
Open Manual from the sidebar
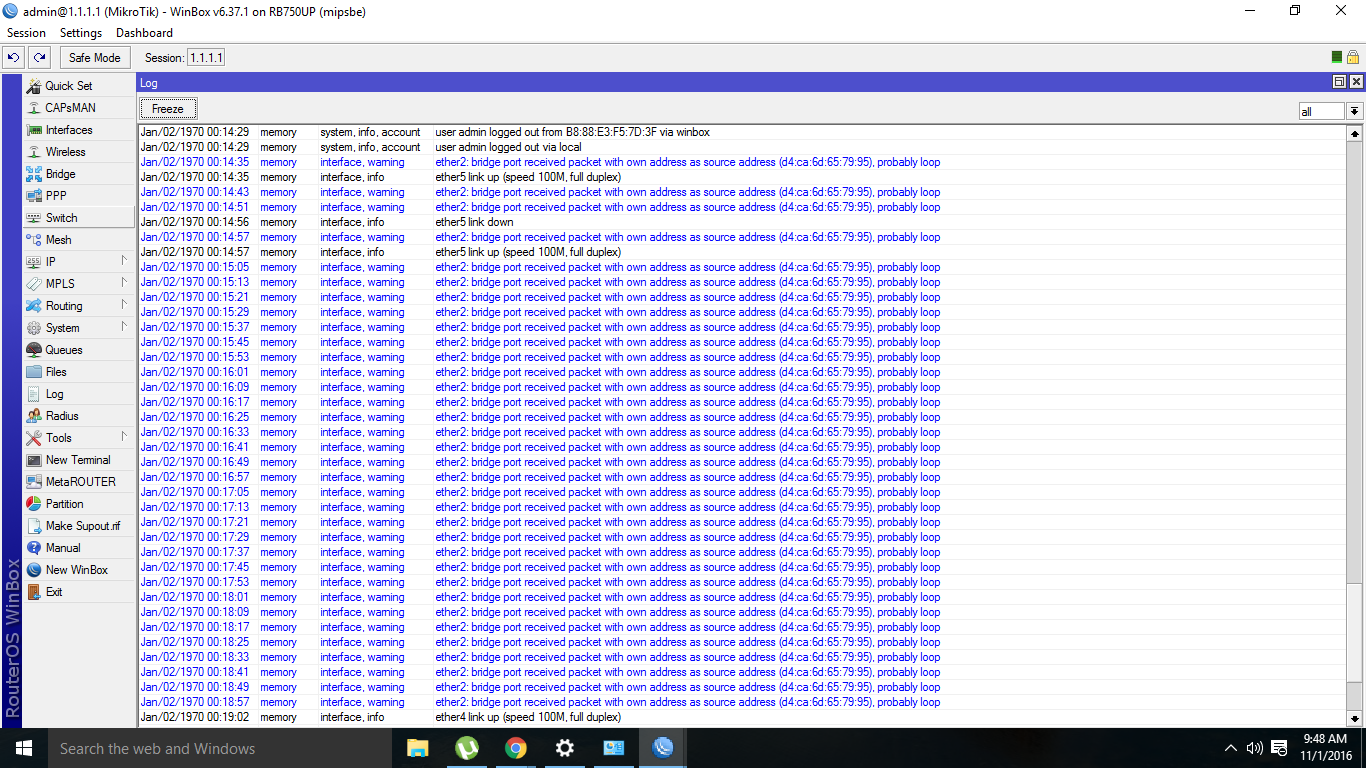[x=78, y=548]
